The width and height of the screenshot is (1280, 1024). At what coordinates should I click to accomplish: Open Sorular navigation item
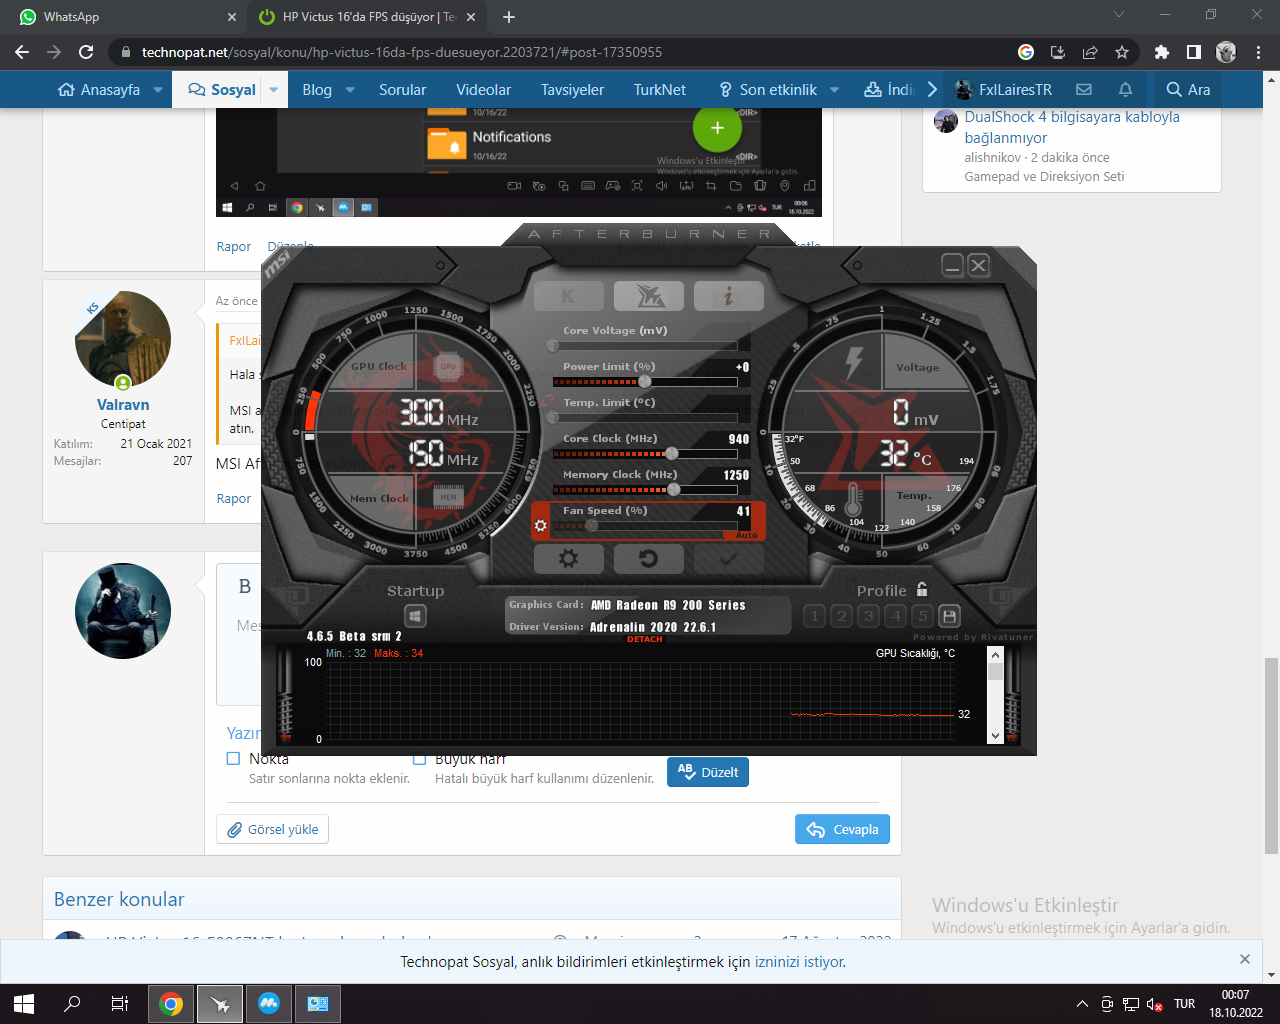[403, 90]
